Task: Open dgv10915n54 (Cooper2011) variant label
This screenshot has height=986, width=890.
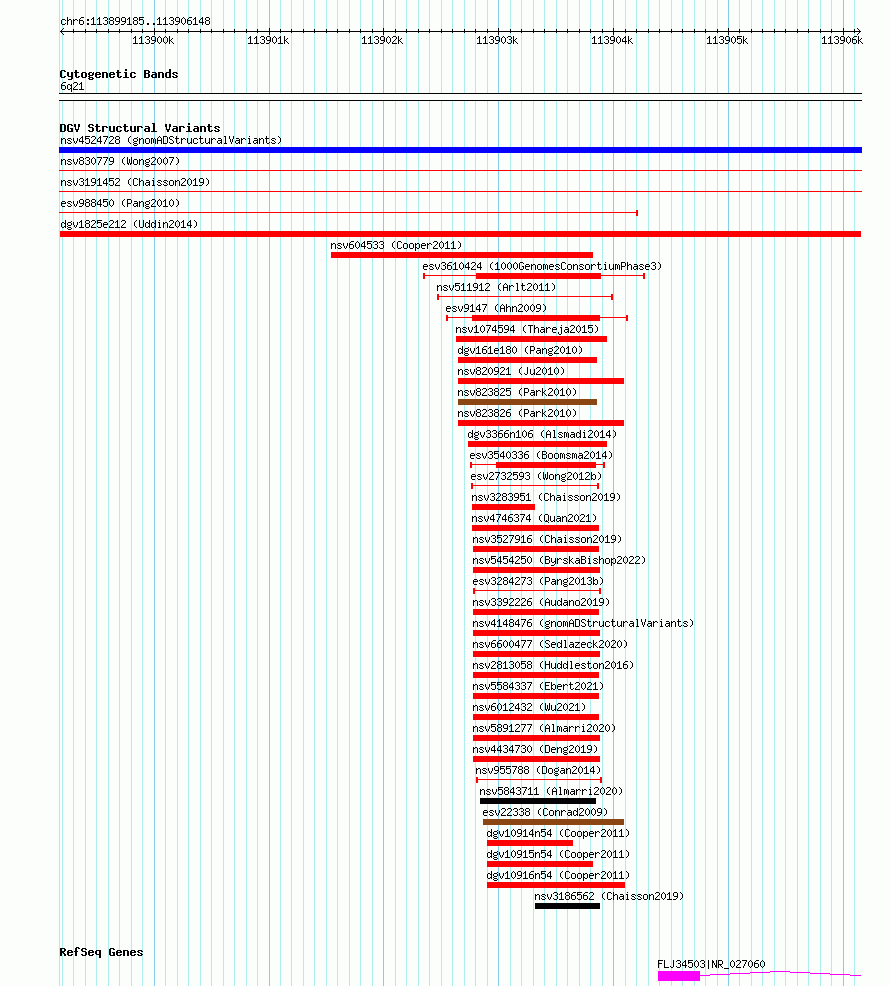Action: click(x=559, y=855)
